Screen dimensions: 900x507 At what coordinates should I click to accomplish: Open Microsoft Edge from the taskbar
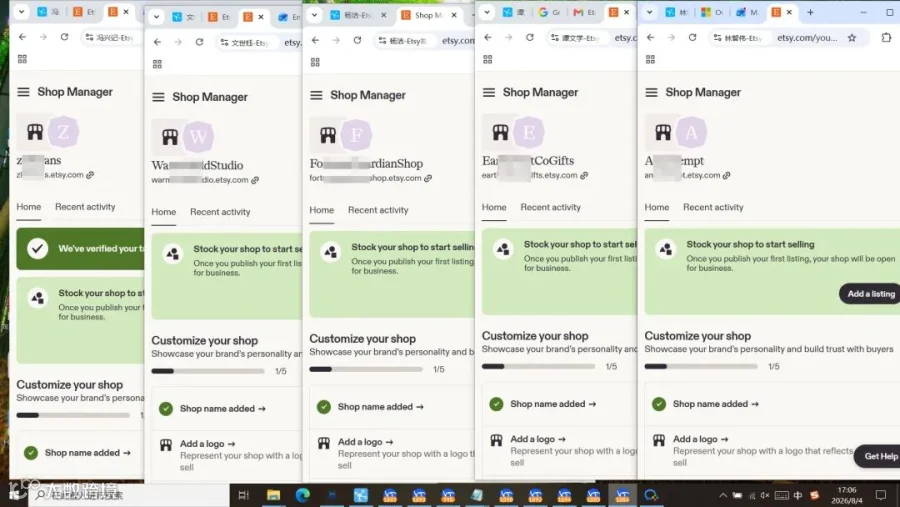302,495
